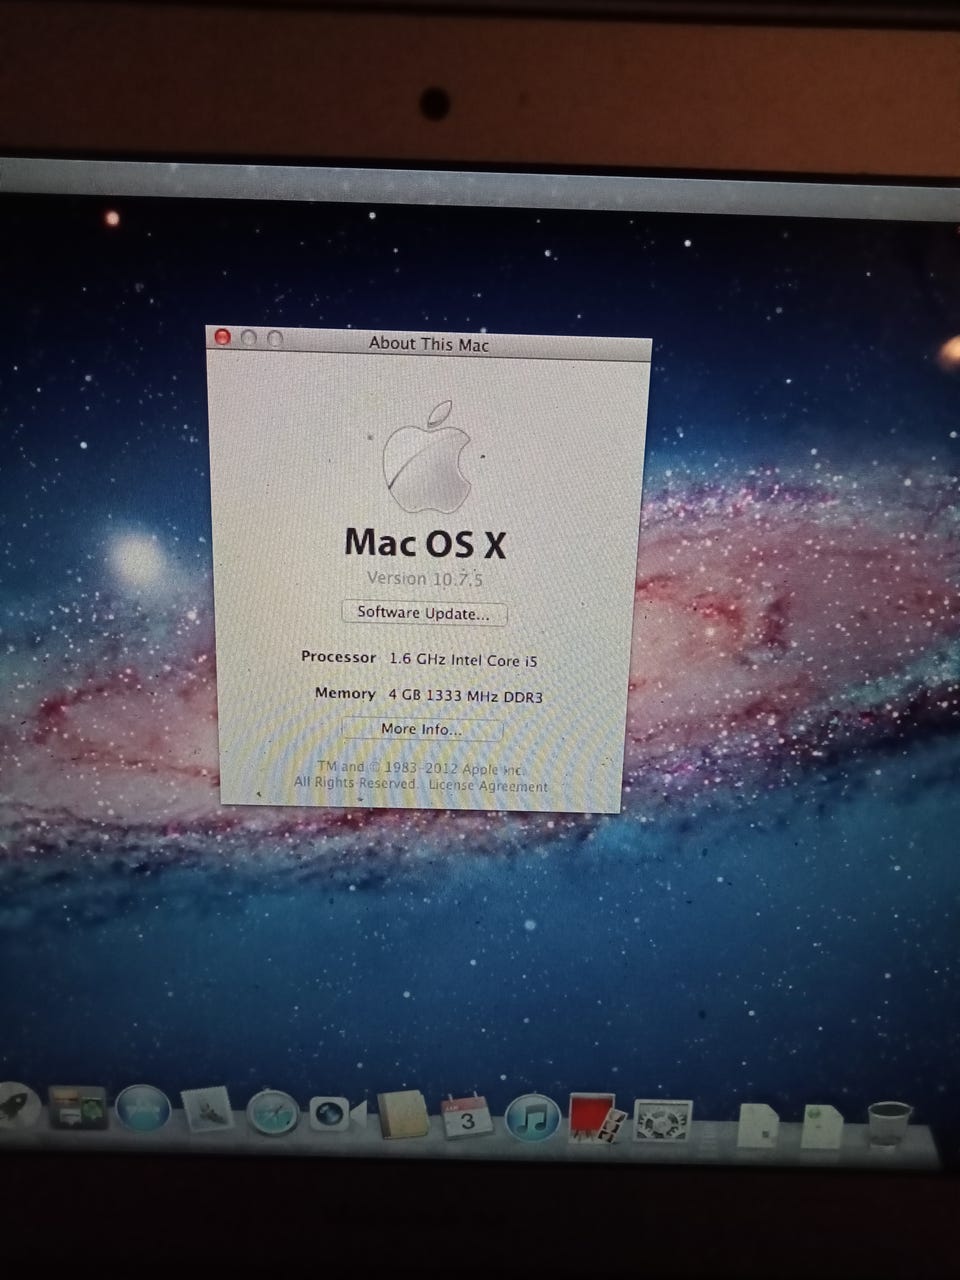
Task: Open the Trash in the Dock
Action: click(x=889, y=1125)
